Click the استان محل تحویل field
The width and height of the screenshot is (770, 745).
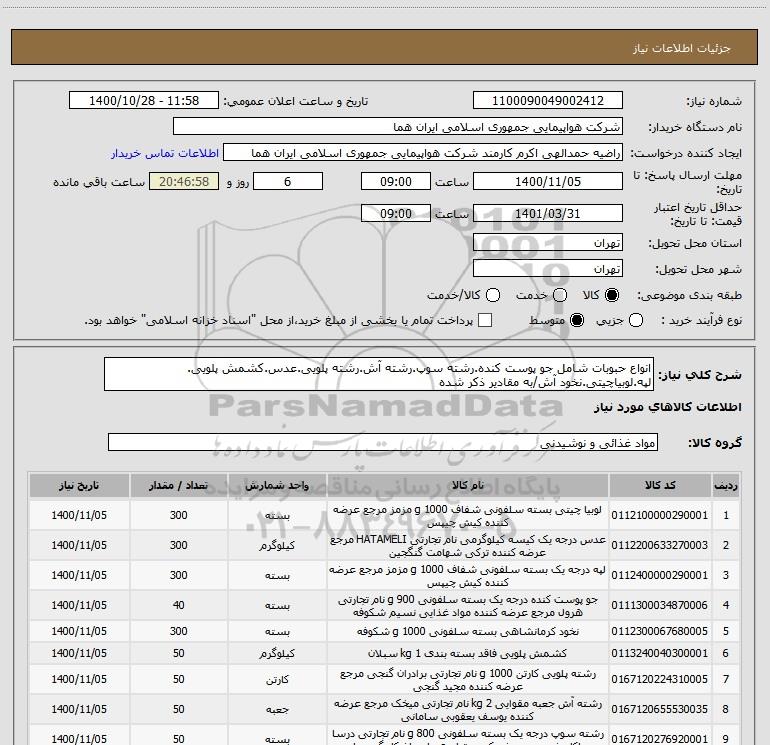(547, 243)
